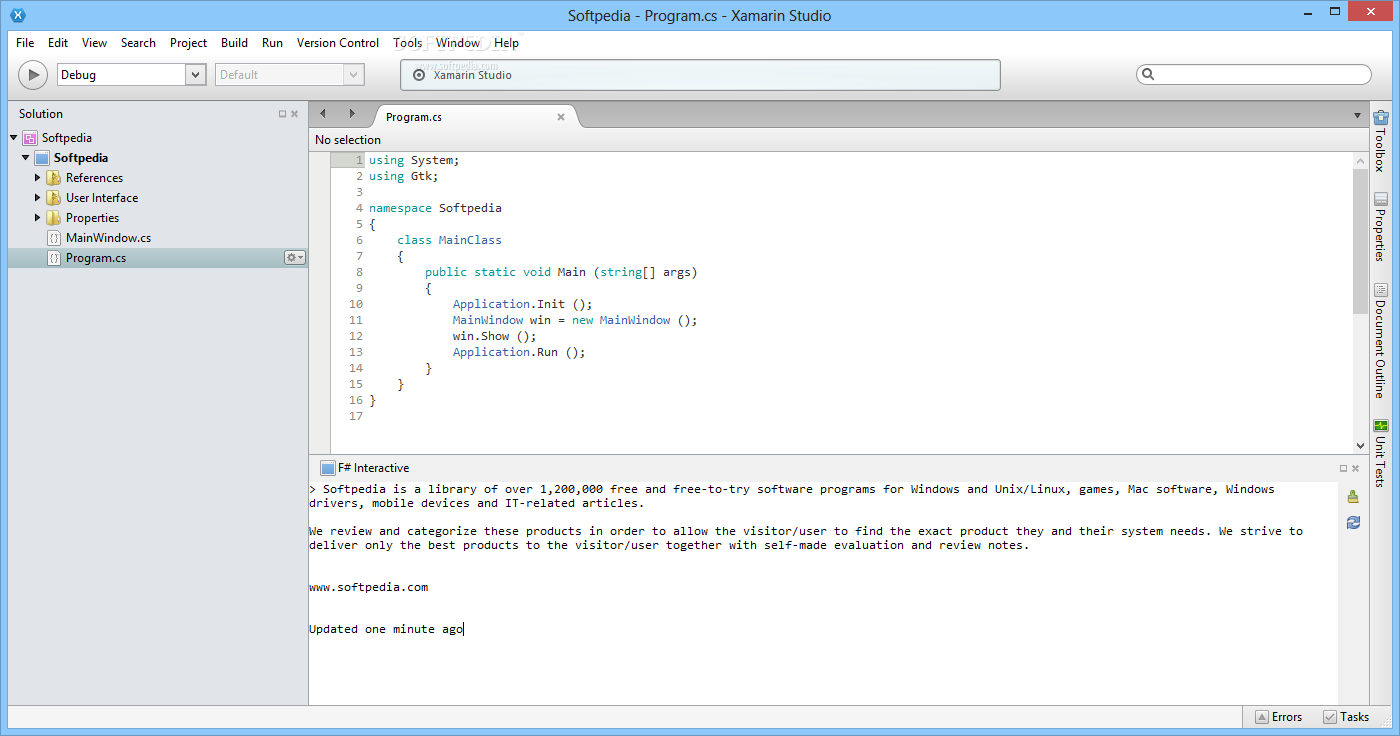Close the Program.cs tab

pyautogui.click(x=561, y=117)
